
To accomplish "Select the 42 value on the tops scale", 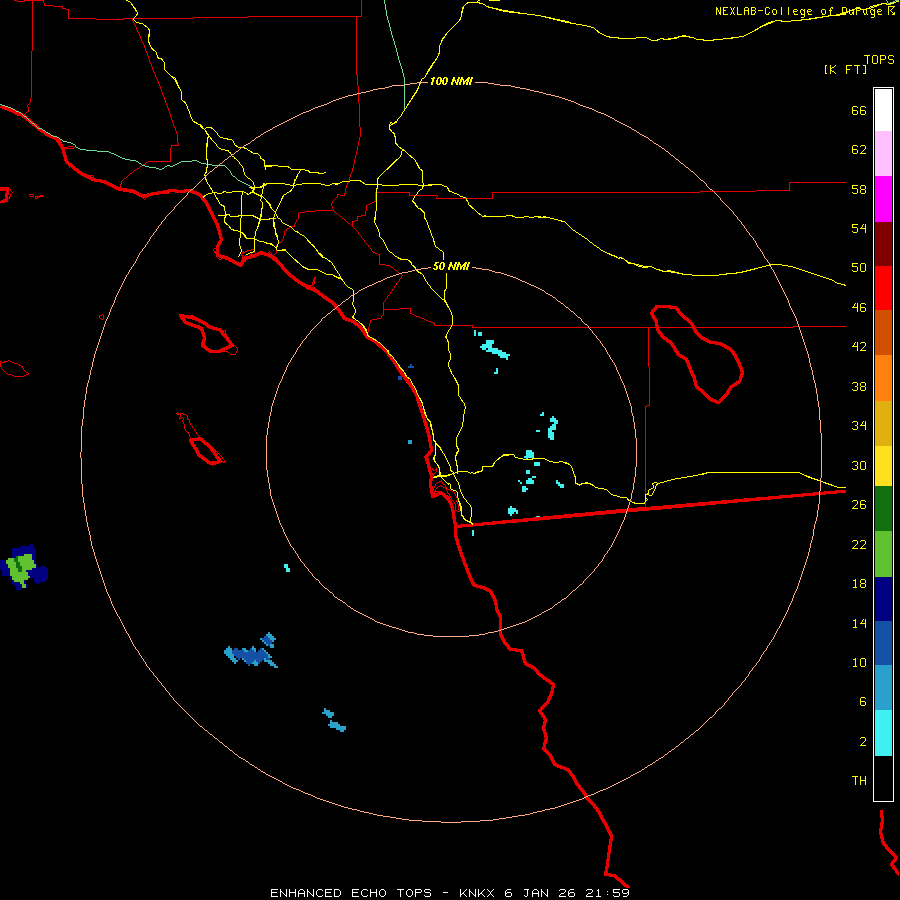I will (859, 347).
